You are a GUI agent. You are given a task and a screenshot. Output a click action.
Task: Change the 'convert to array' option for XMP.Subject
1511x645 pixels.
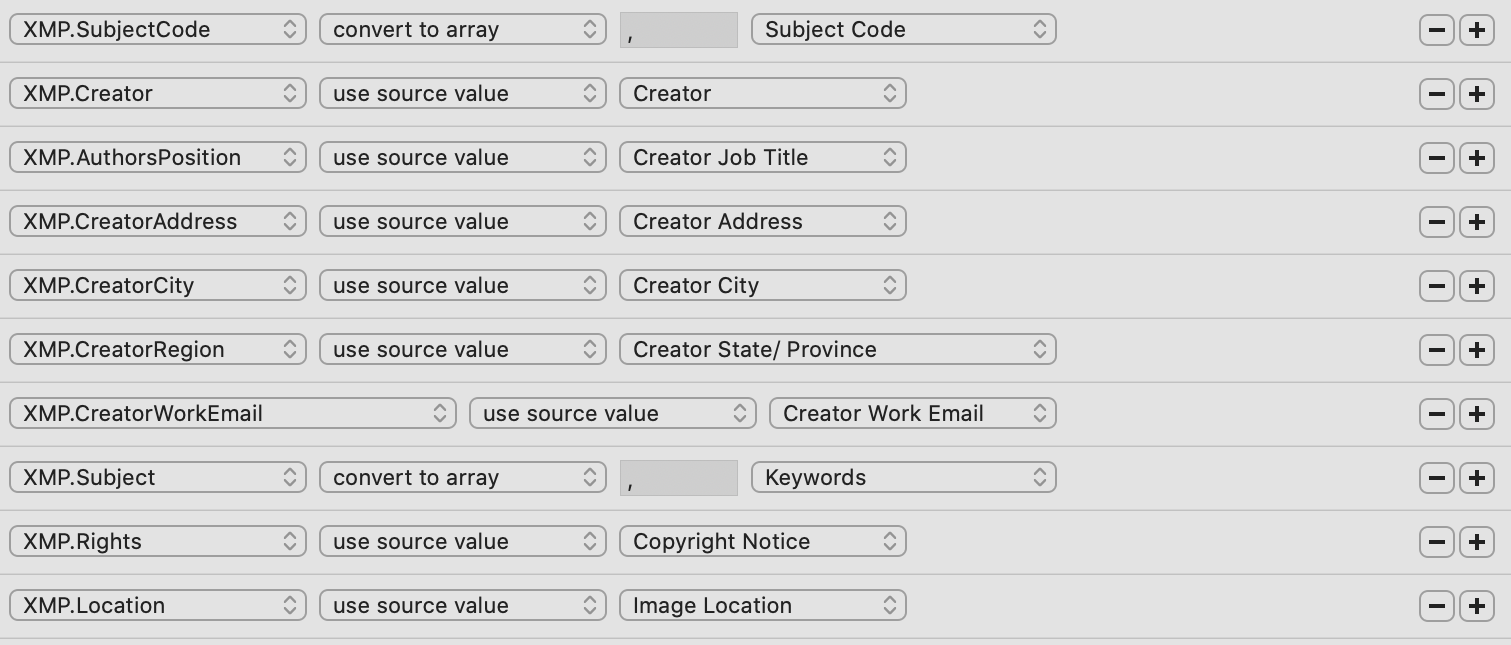pos(462,478)
